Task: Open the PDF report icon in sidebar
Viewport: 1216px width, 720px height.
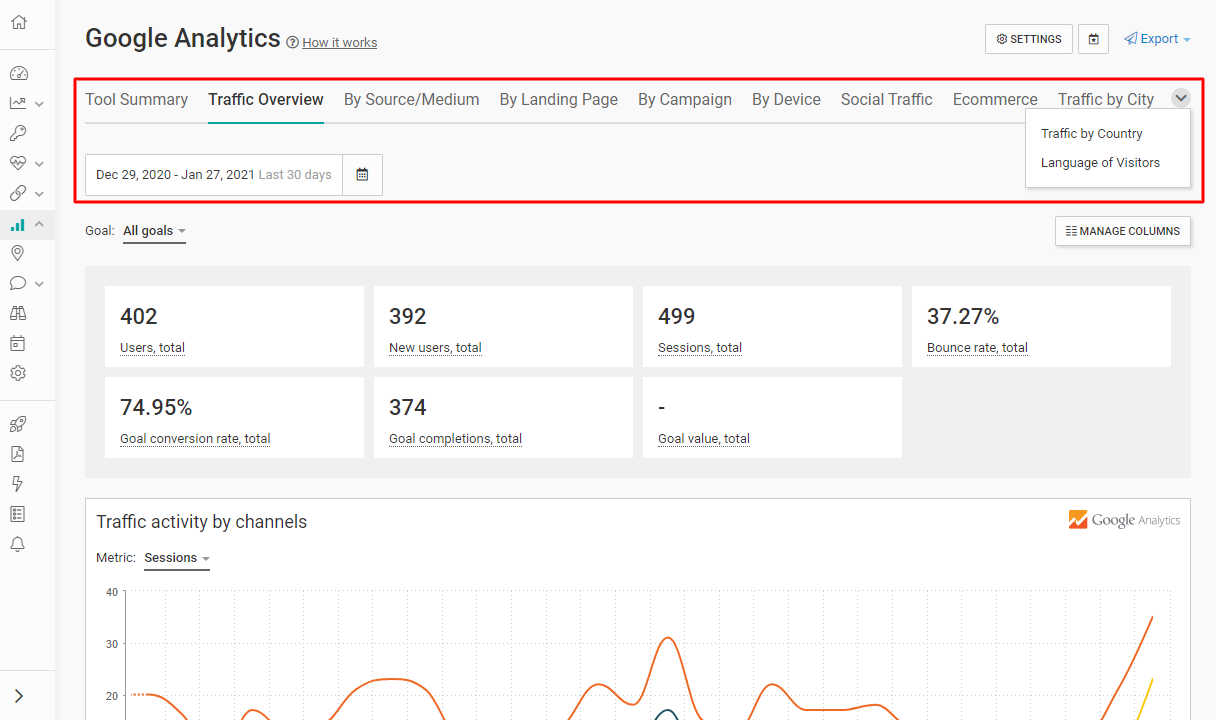Action: [18, 454]
